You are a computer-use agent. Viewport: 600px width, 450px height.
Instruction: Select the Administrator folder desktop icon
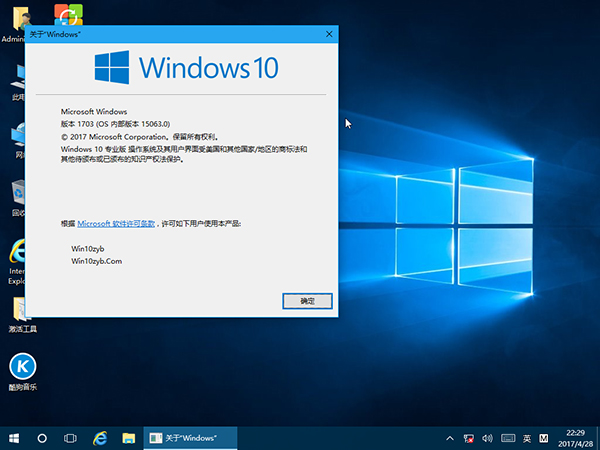pos(16,18)
